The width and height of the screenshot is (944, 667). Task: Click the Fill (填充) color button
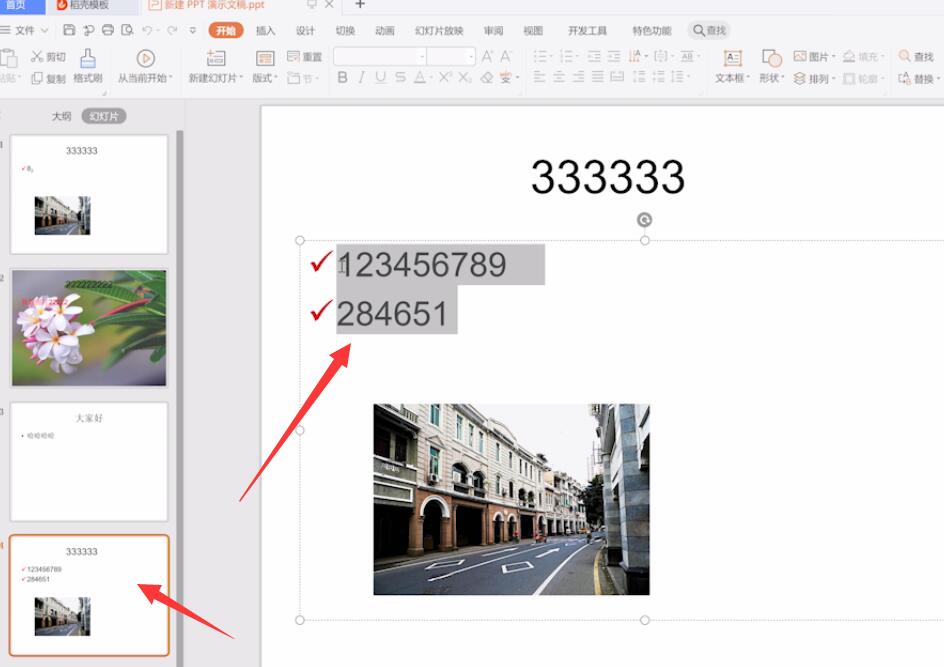[x=863, y=57]
